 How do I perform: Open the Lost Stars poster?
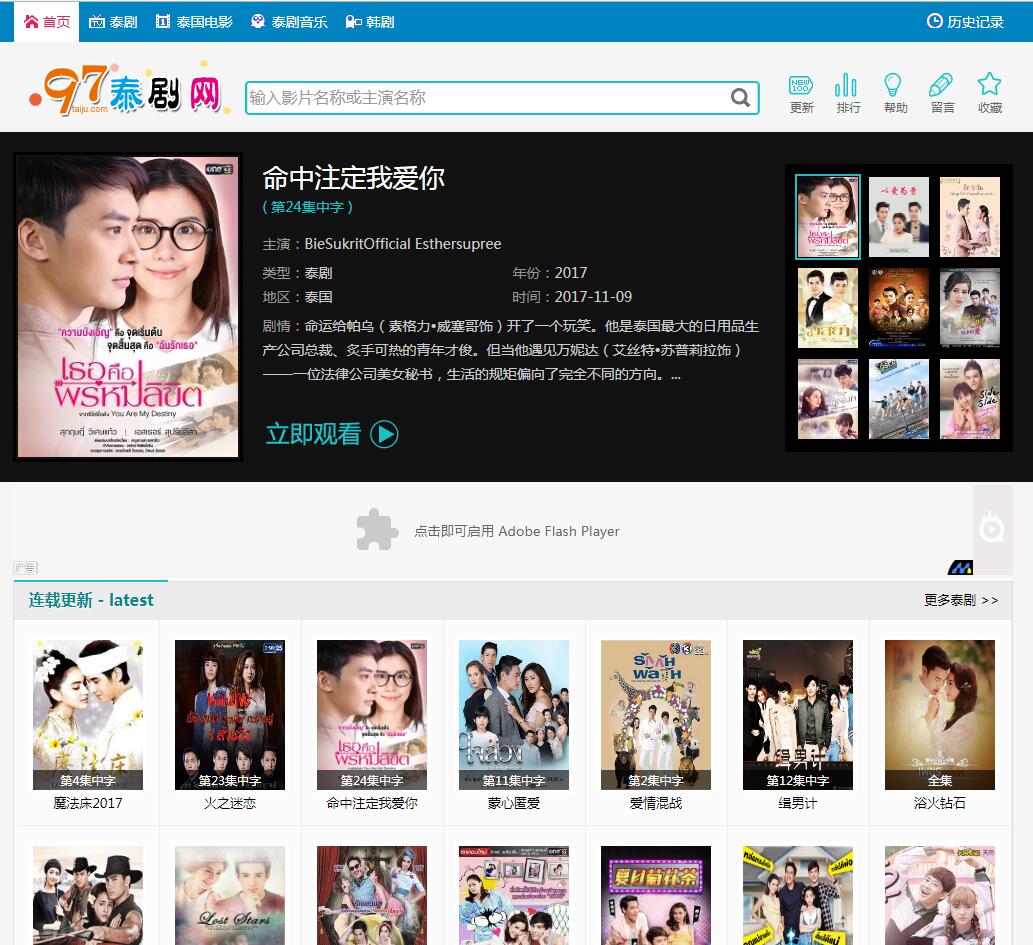230,896
